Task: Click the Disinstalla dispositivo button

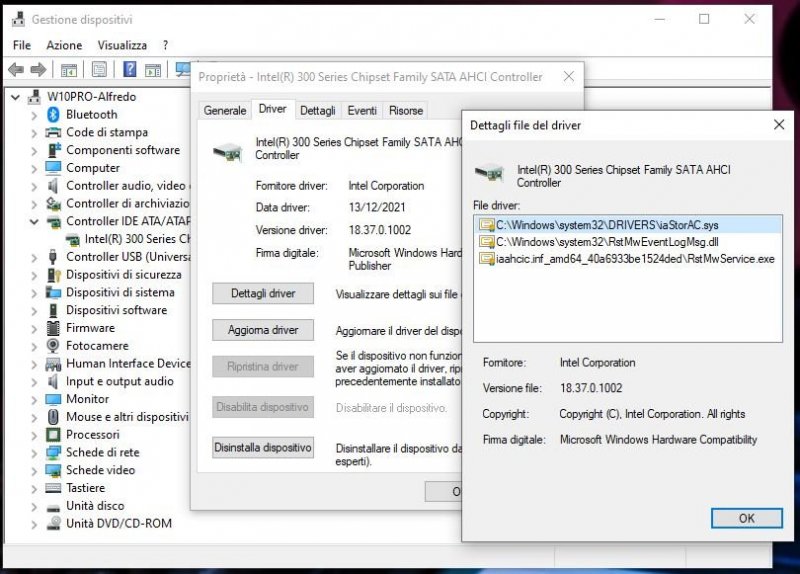Action: click(x=263, y=447)
